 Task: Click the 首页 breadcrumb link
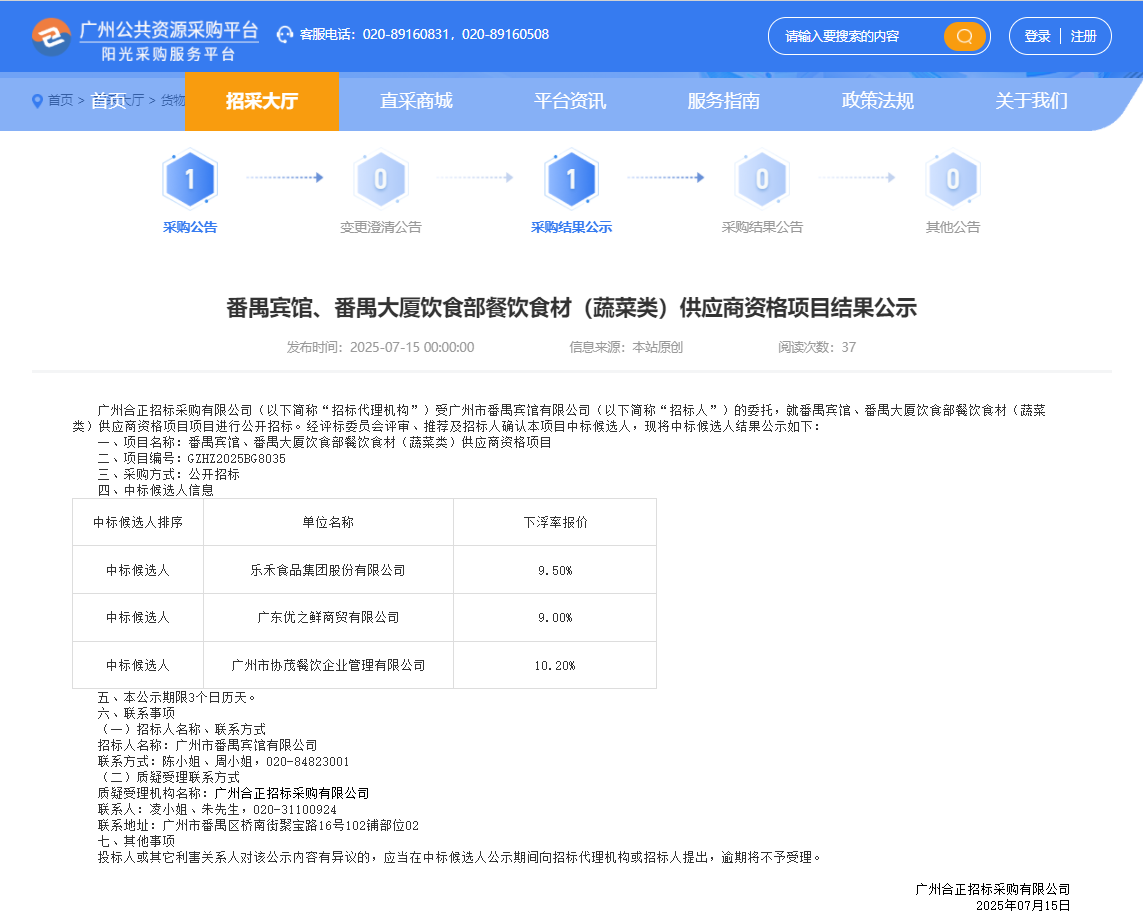[61, 101]
